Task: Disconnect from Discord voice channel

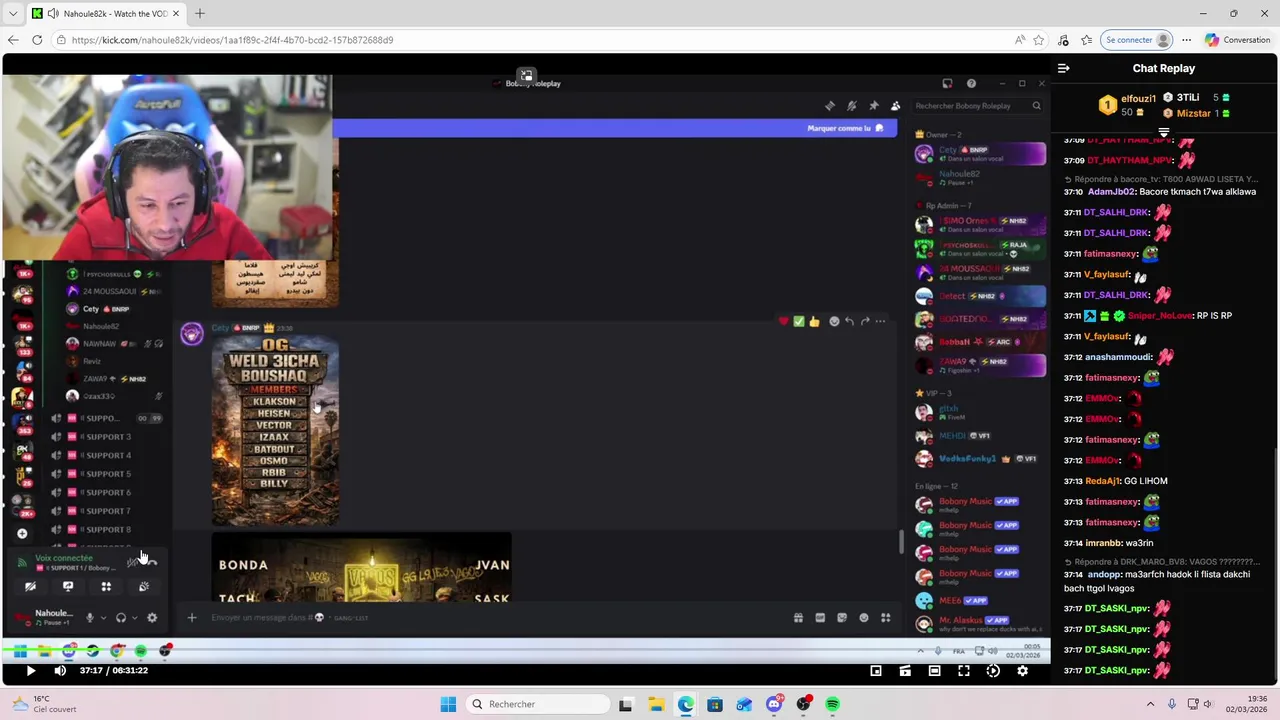Action: click(x=152, y=562)
